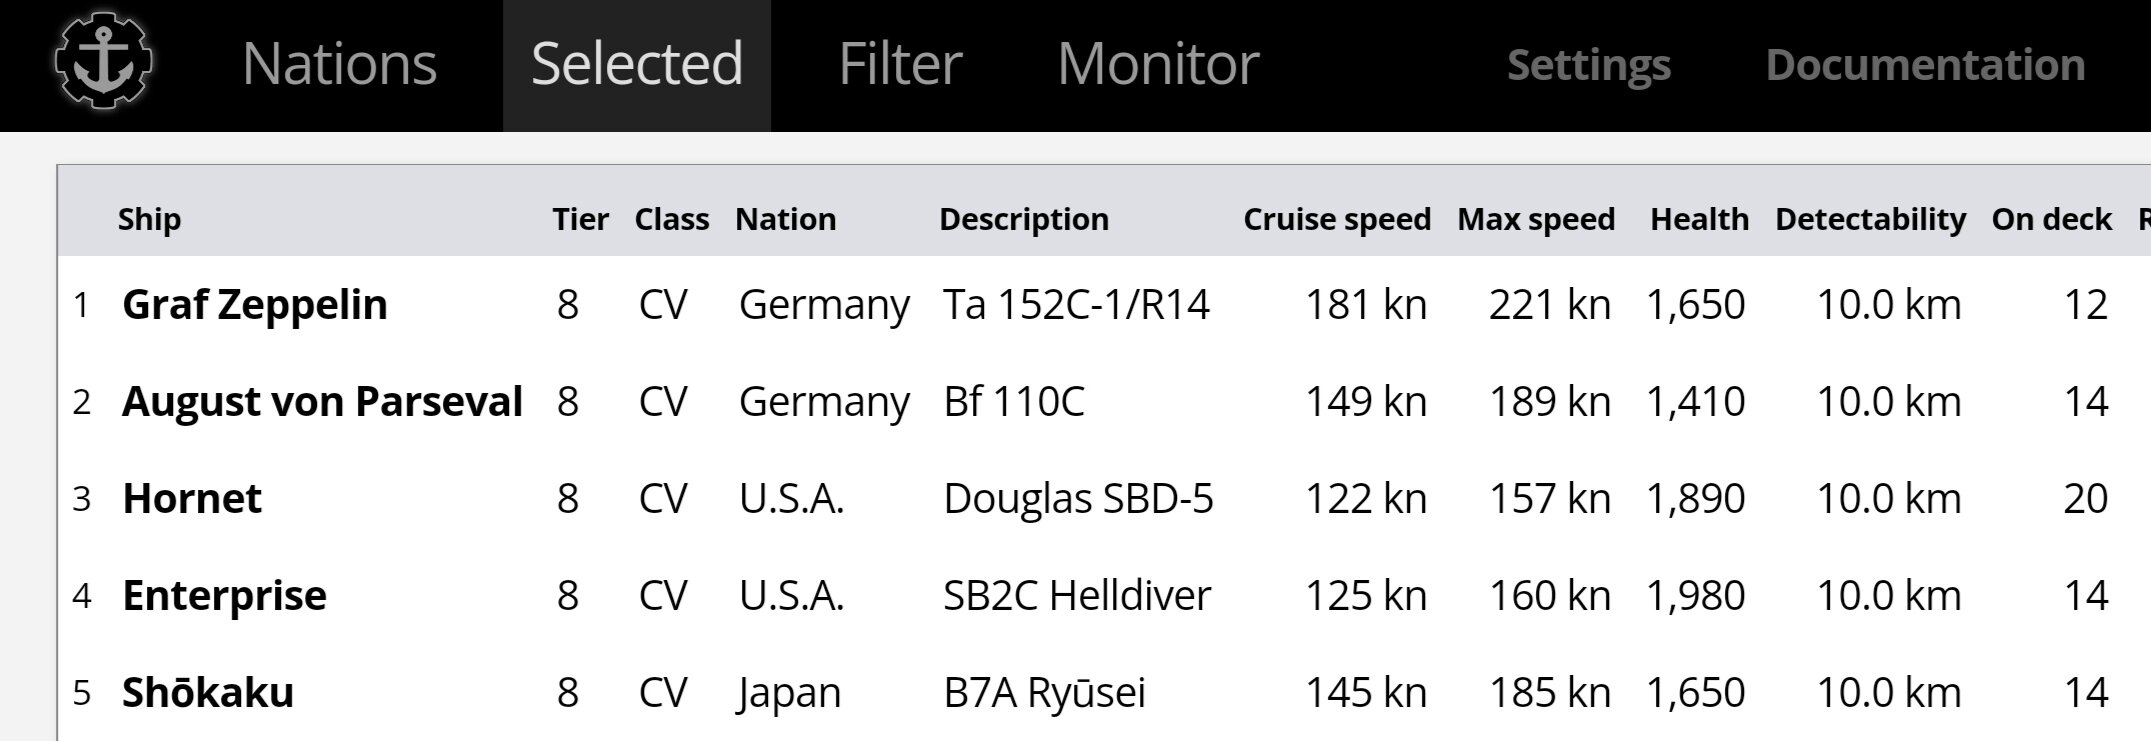Sort by the Tier column header

[580, 219]
